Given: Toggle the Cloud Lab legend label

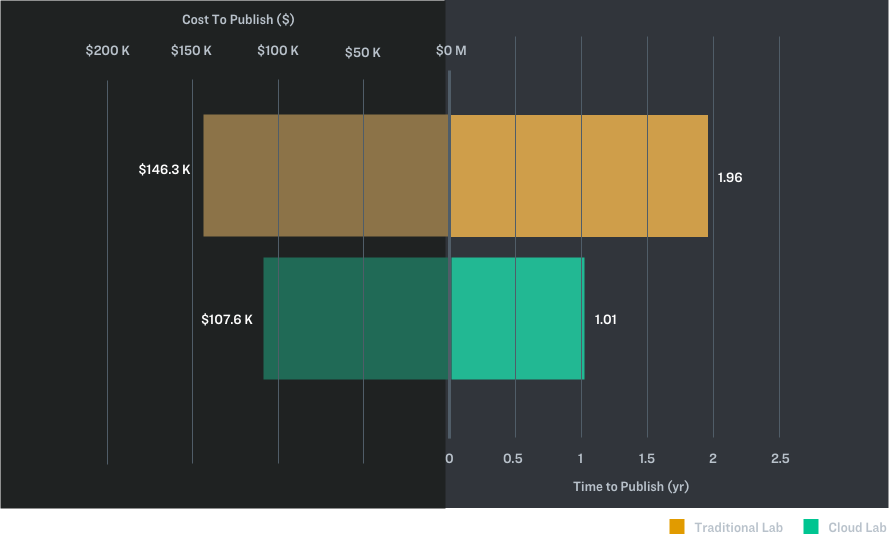Looking at the screenshot, I should [858, 527].
